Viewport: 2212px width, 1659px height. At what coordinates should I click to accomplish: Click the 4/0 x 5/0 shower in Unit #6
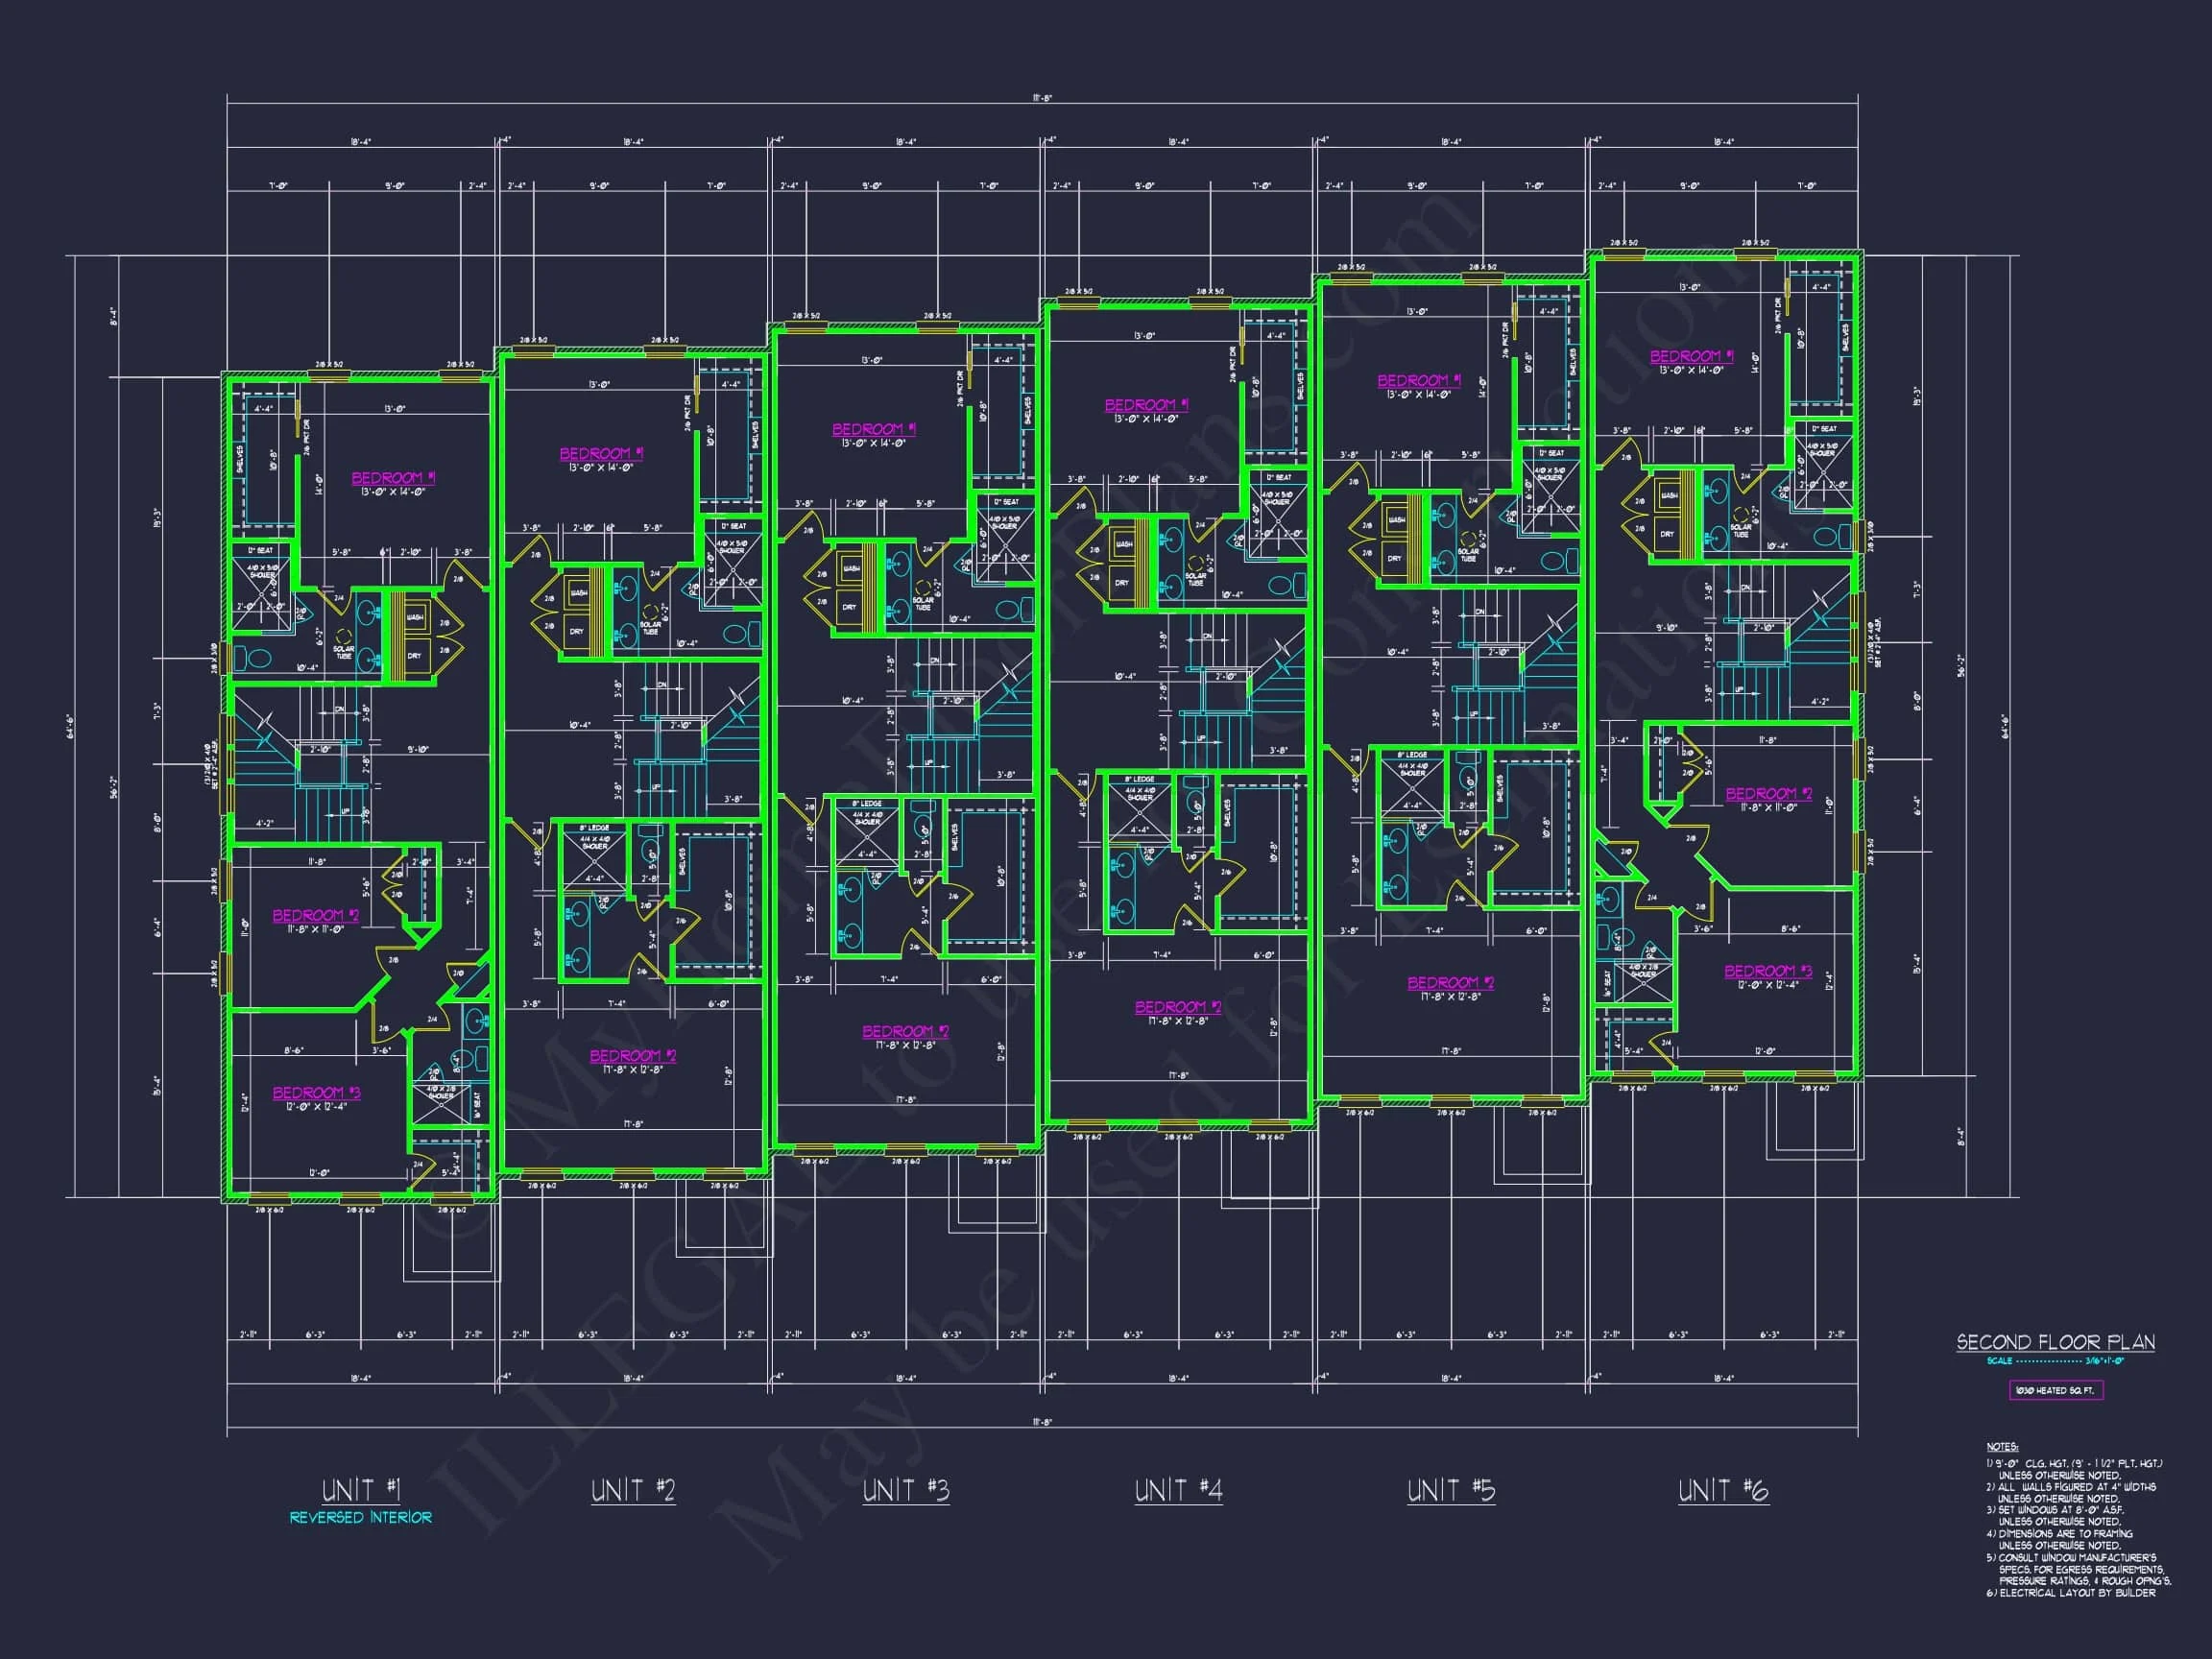click(x=1822, y=471)
